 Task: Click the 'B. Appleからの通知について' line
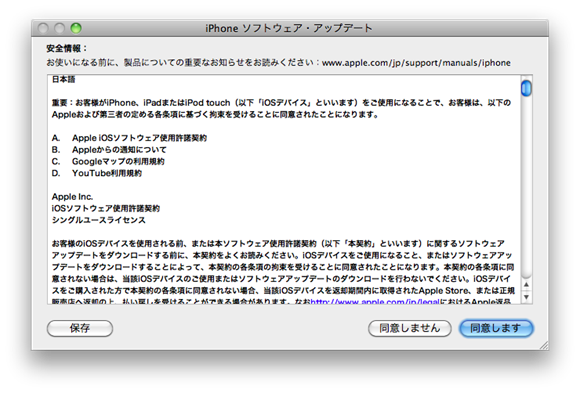coord(109,150)
